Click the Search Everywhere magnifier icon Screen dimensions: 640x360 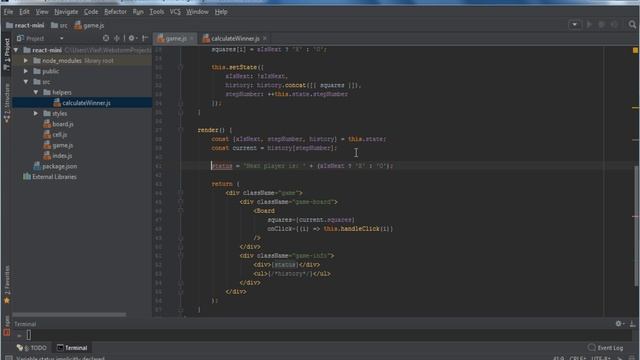pos(632,25)
